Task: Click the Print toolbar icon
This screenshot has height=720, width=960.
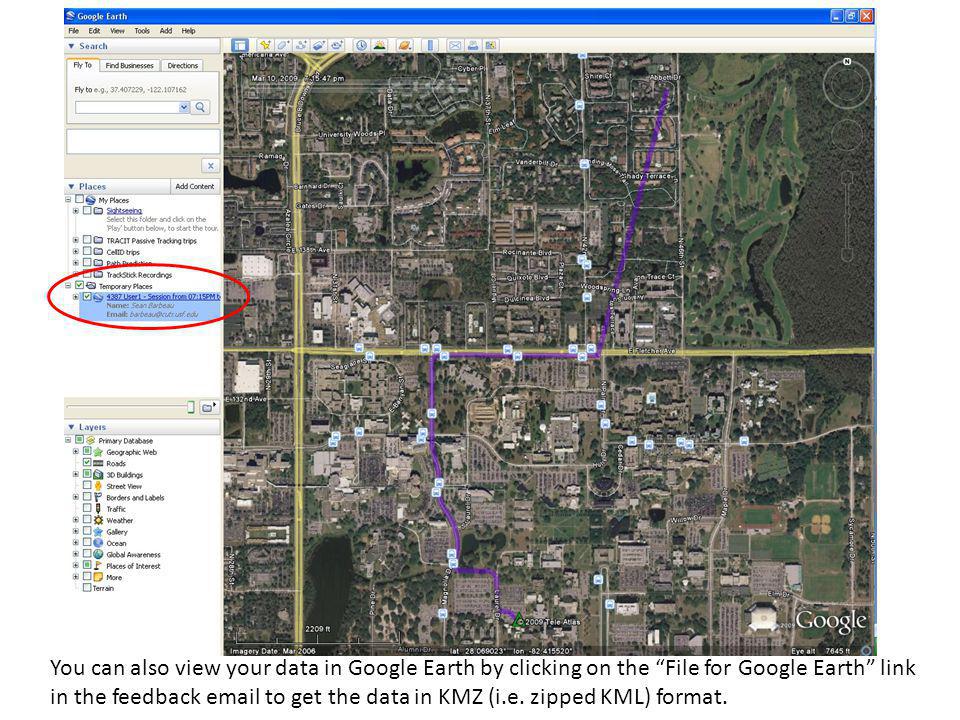Action: click(x=473, y=45)
